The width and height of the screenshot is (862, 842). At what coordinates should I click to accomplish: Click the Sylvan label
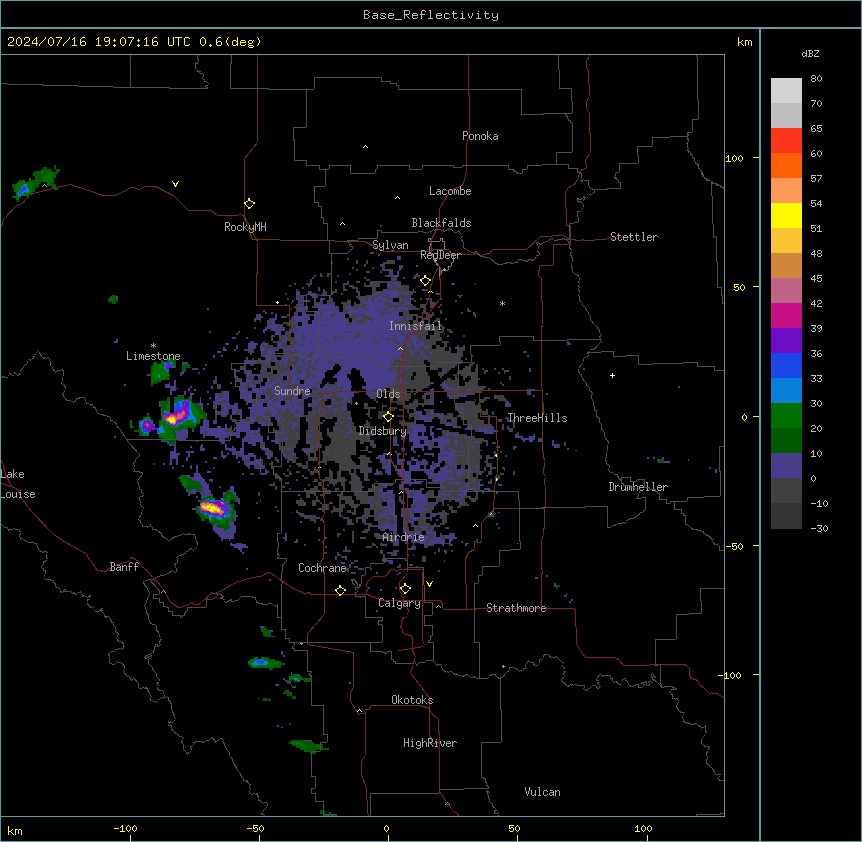click(x=390, y=245)
